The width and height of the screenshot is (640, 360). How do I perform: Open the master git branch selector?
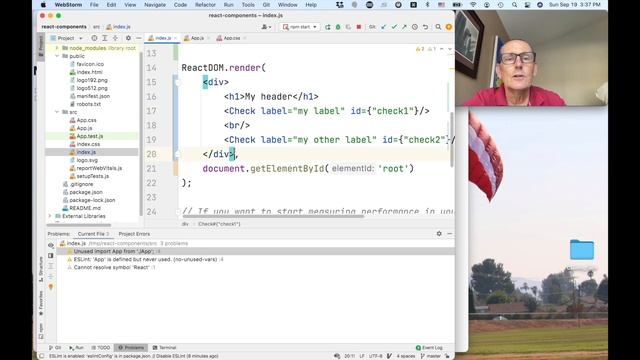[430, 356]
